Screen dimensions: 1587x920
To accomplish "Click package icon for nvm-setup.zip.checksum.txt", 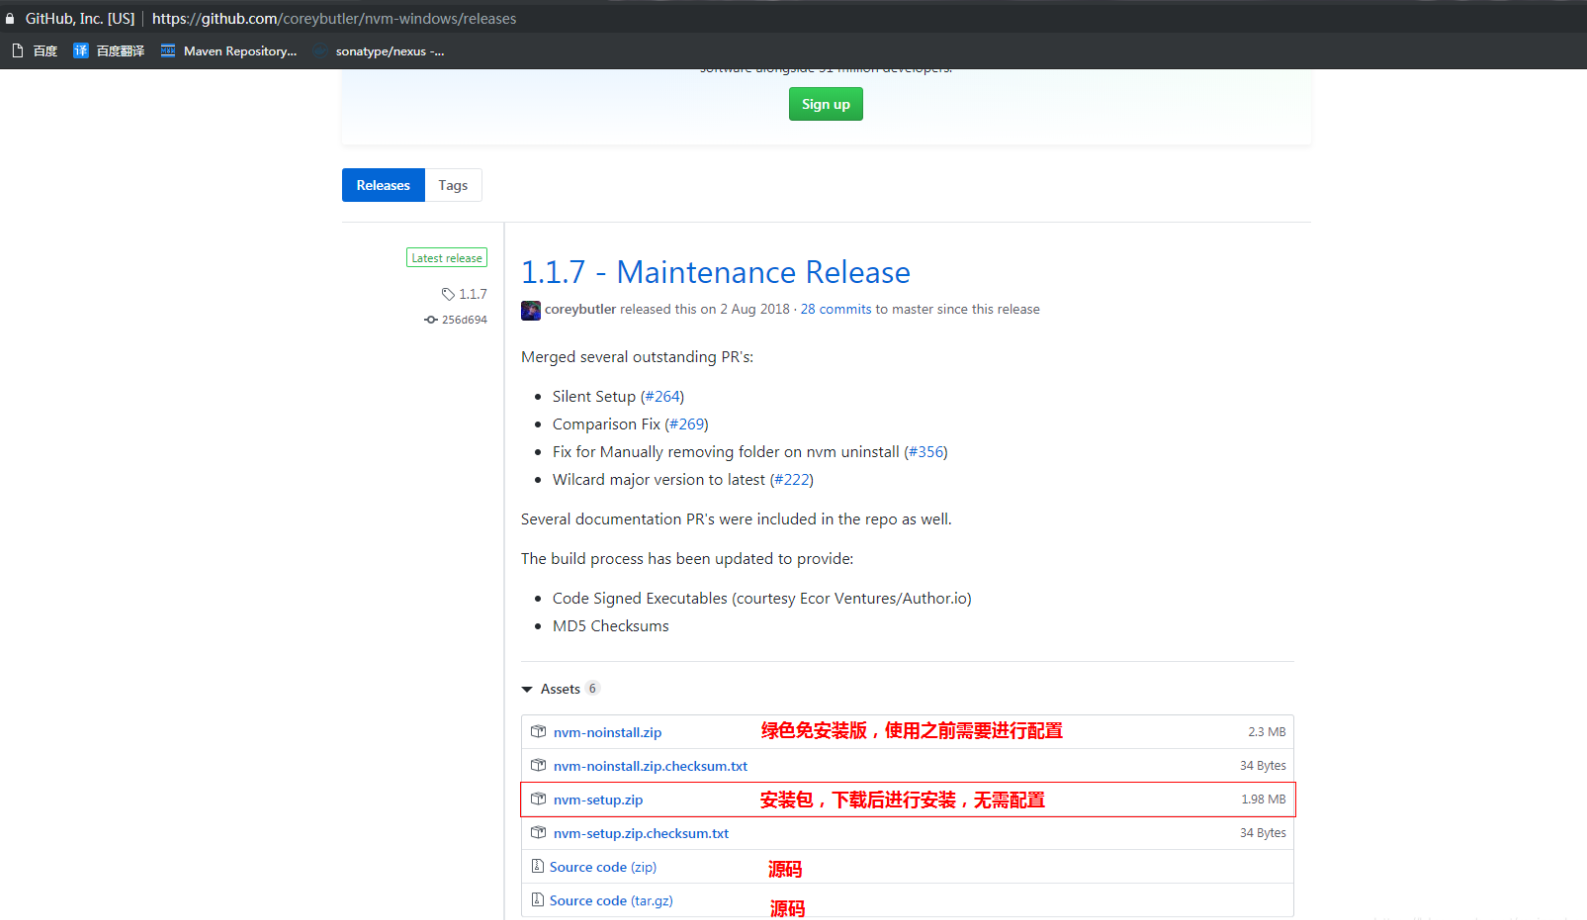I will pyautogui.click(x=538, y=833).
